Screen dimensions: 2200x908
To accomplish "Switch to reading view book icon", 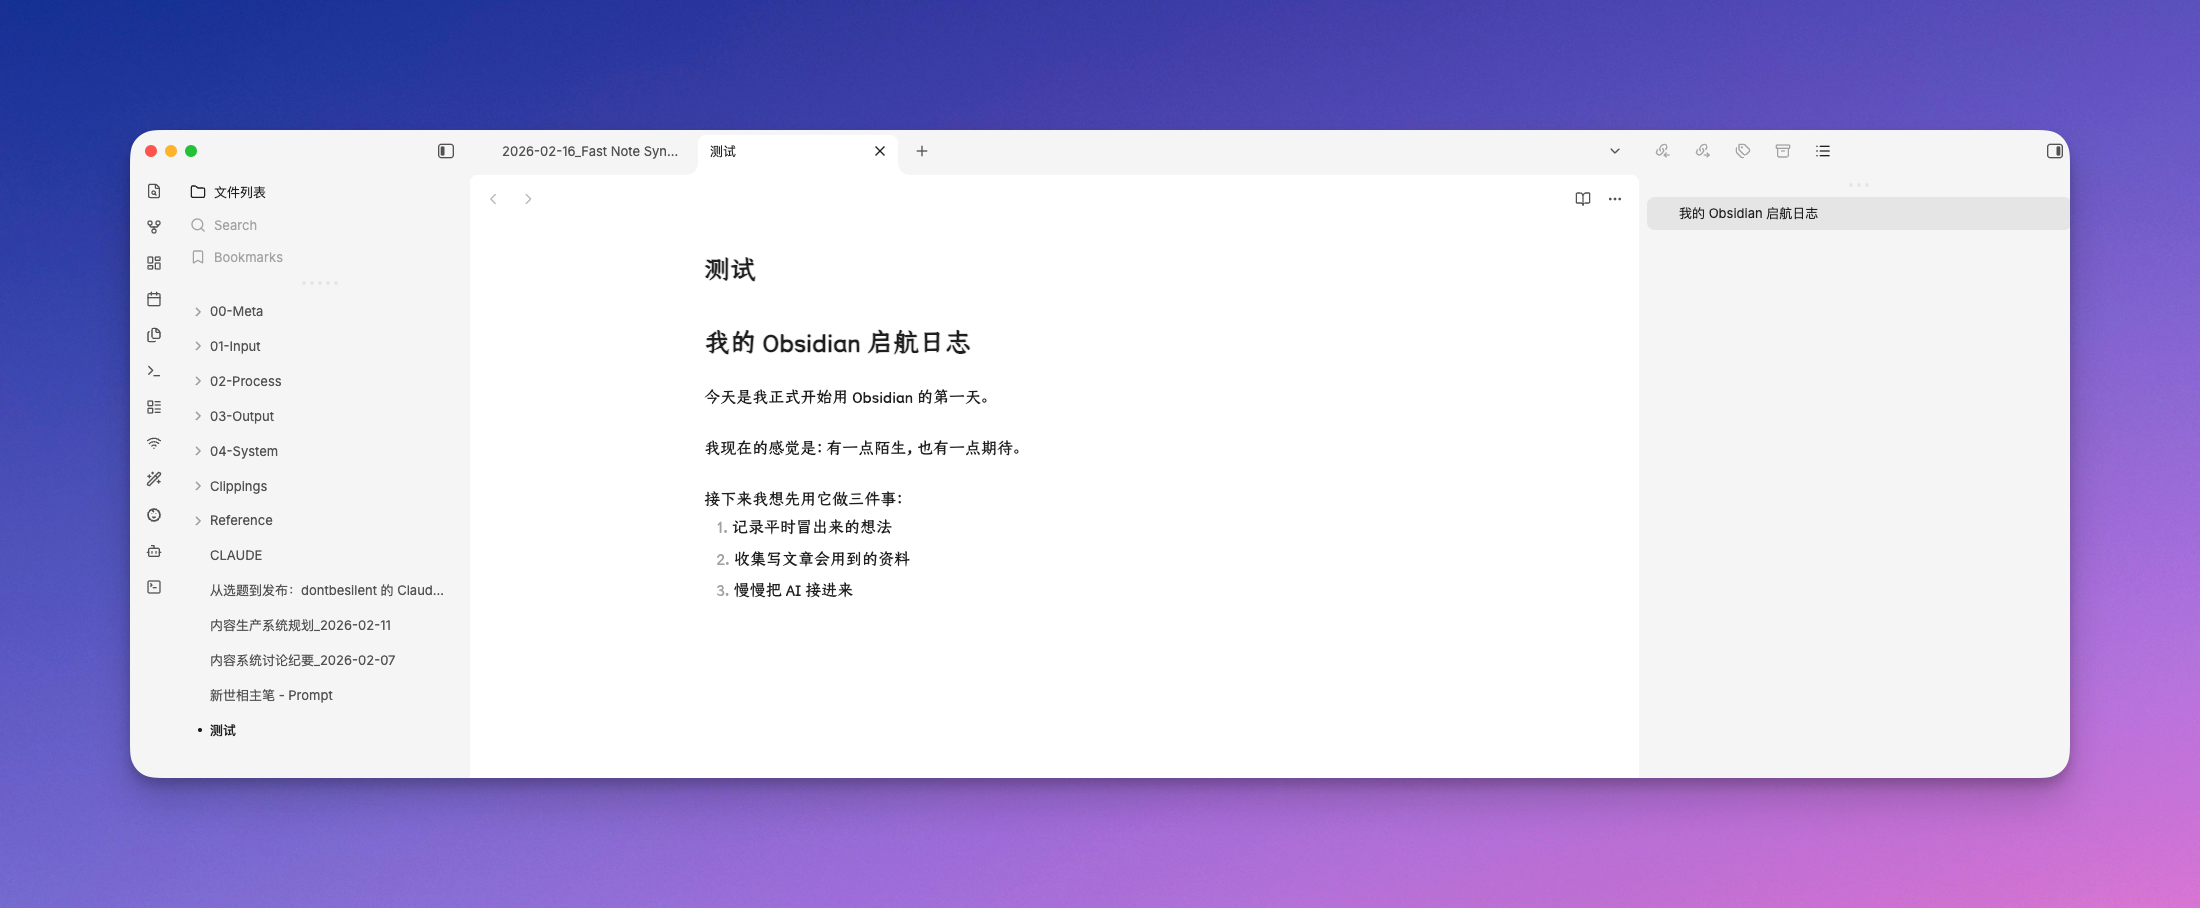I will pos(1582,199).
